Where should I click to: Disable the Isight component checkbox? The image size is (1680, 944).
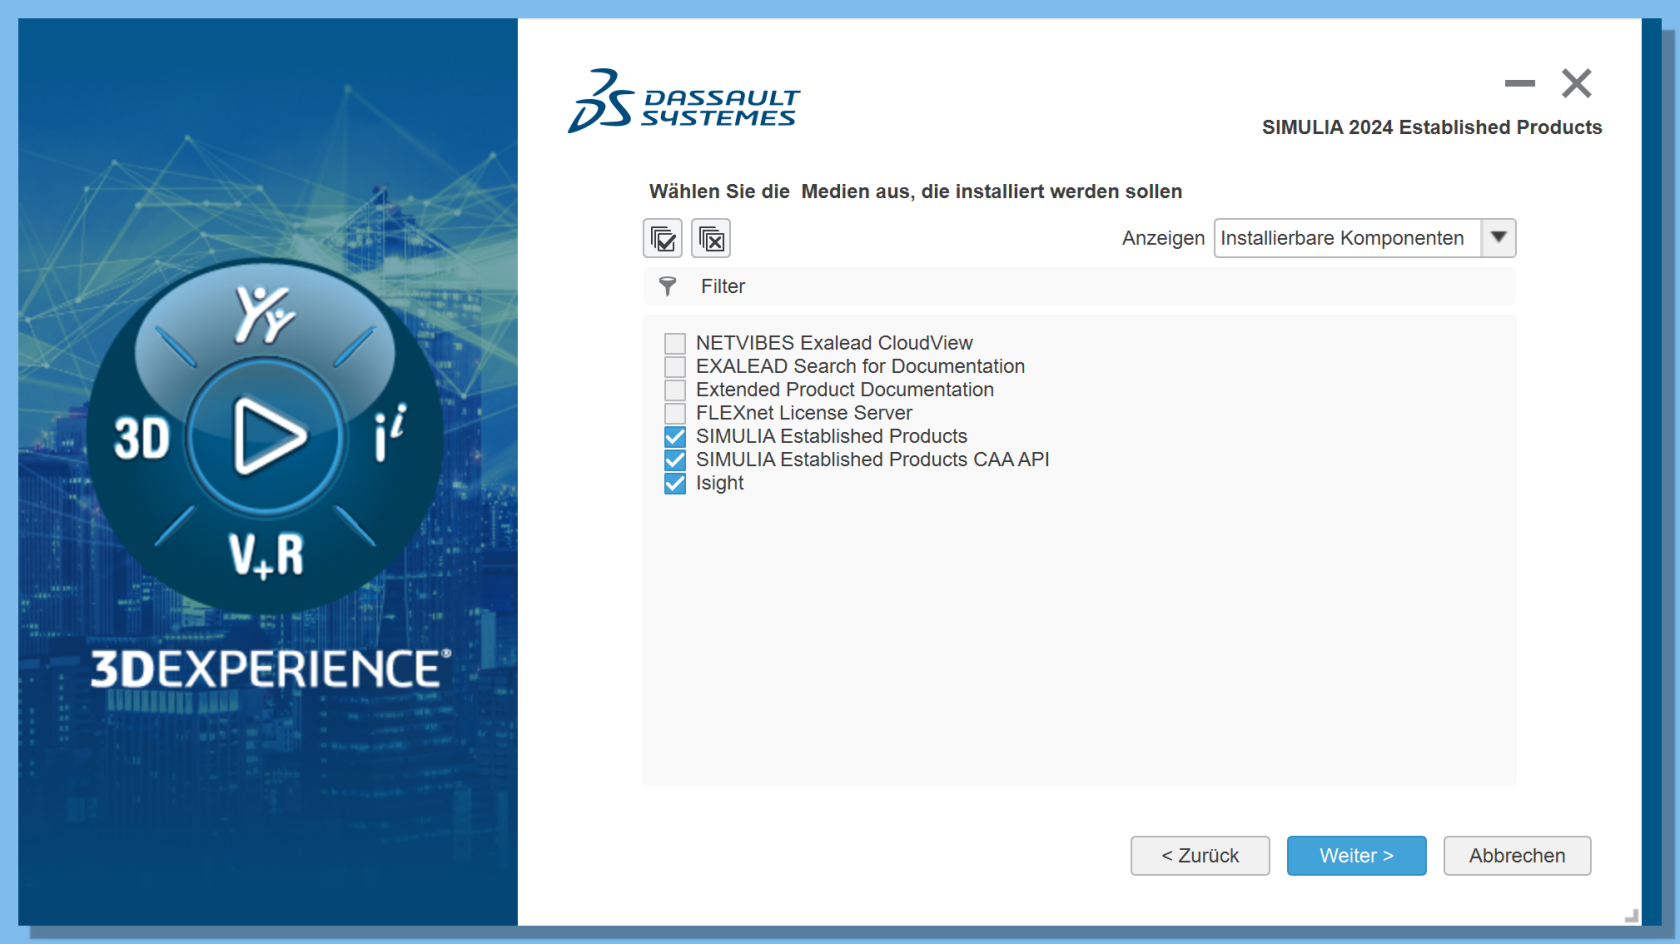click(x=675, y=484)
